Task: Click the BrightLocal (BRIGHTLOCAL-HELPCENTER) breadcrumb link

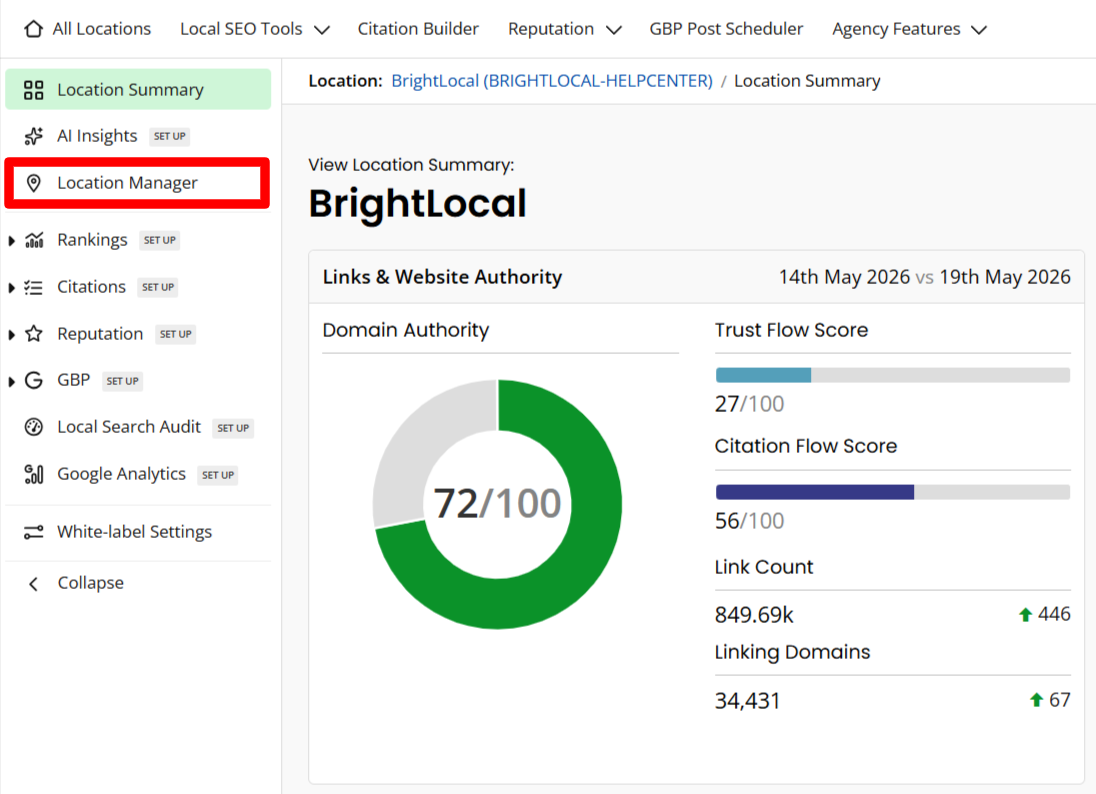Action: point(551,81)
